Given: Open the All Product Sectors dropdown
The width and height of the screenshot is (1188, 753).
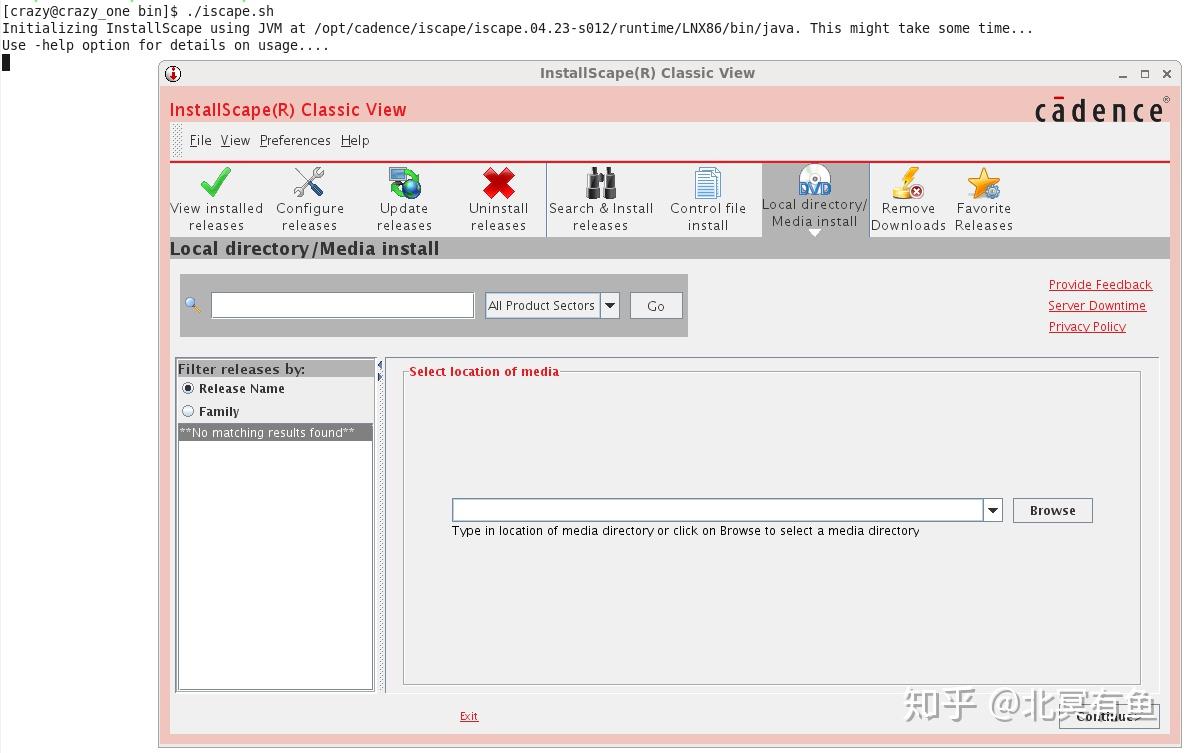Looking at the screenshot, I should [x=610, y=305].
